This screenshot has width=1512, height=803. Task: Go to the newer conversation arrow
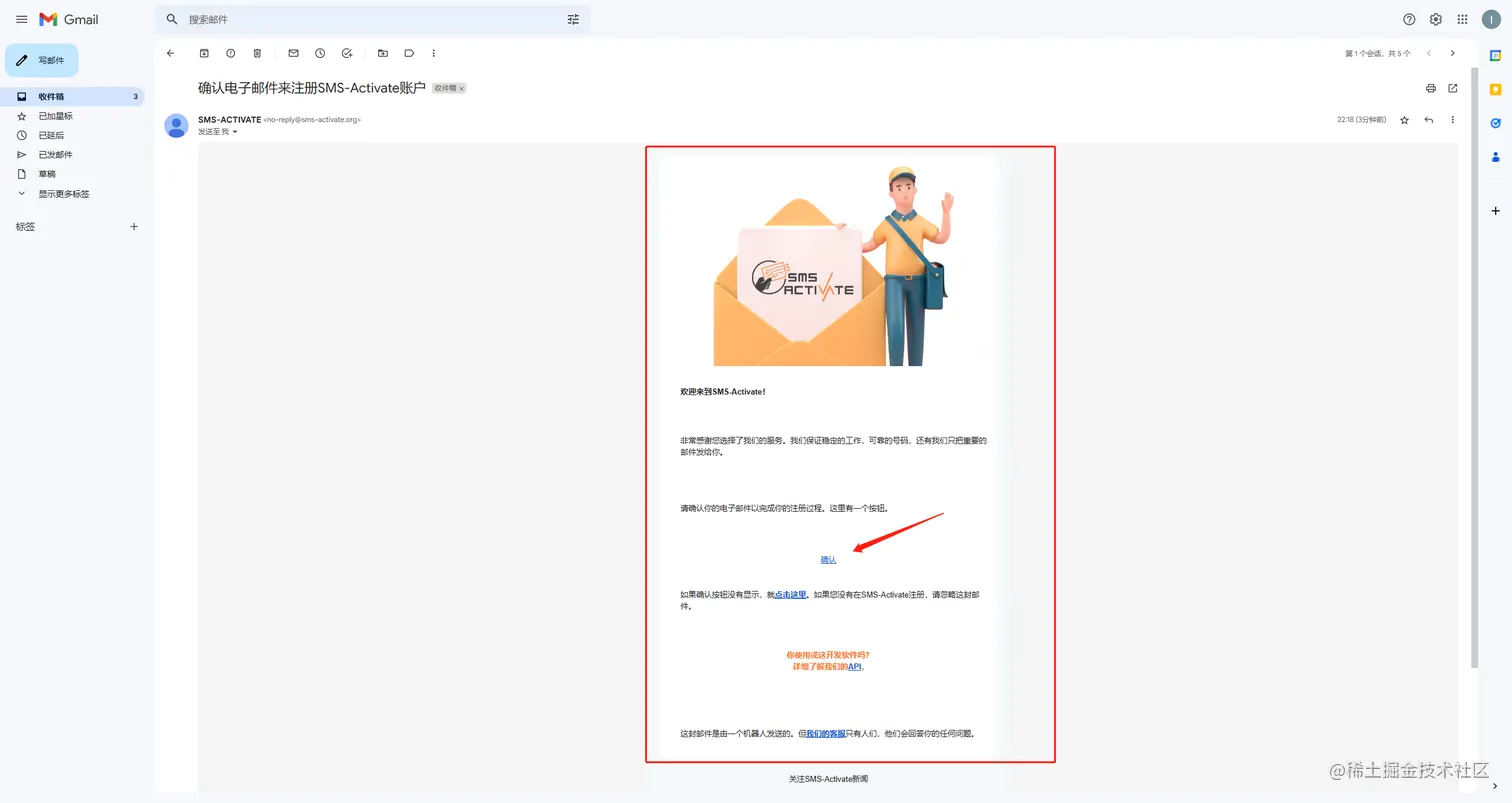tap(1429, 53)
